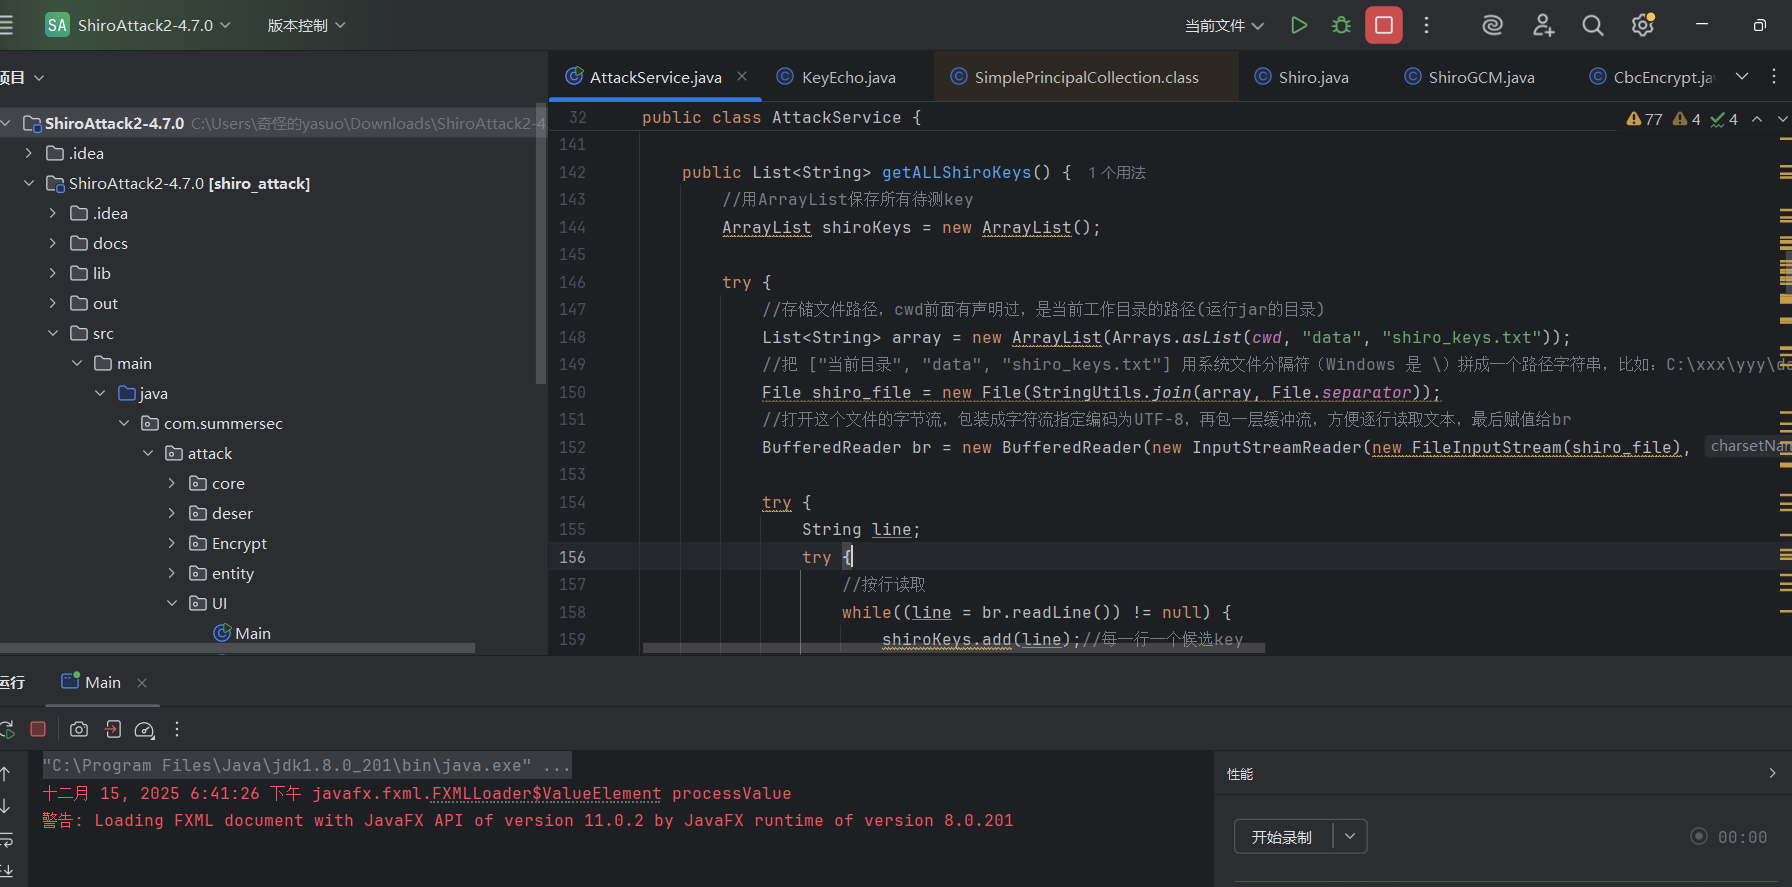
Task: Open dropdown arrow beside 开始录制 button
Action: [x=1350, y=836]
